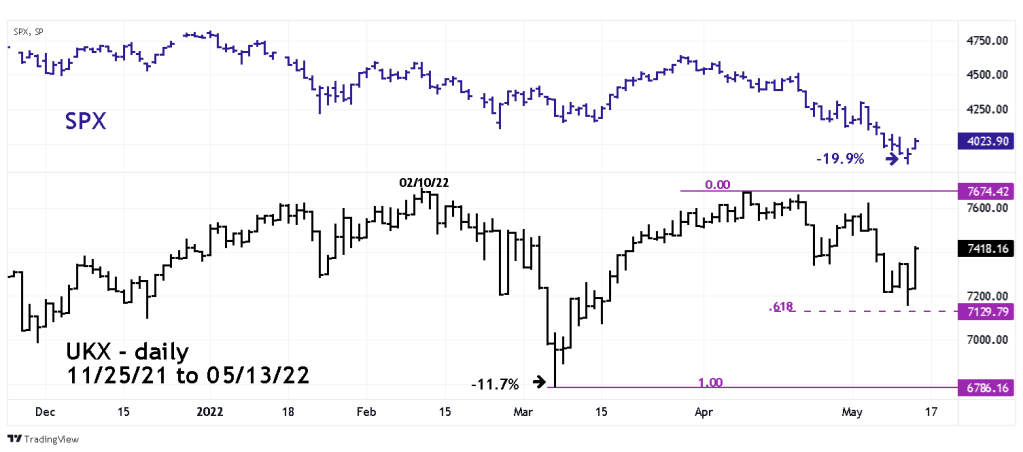Click the 11/25/21 to 05/13/22 date range
The height and width of the screenshot is (452, 1023).
(161, 377)
